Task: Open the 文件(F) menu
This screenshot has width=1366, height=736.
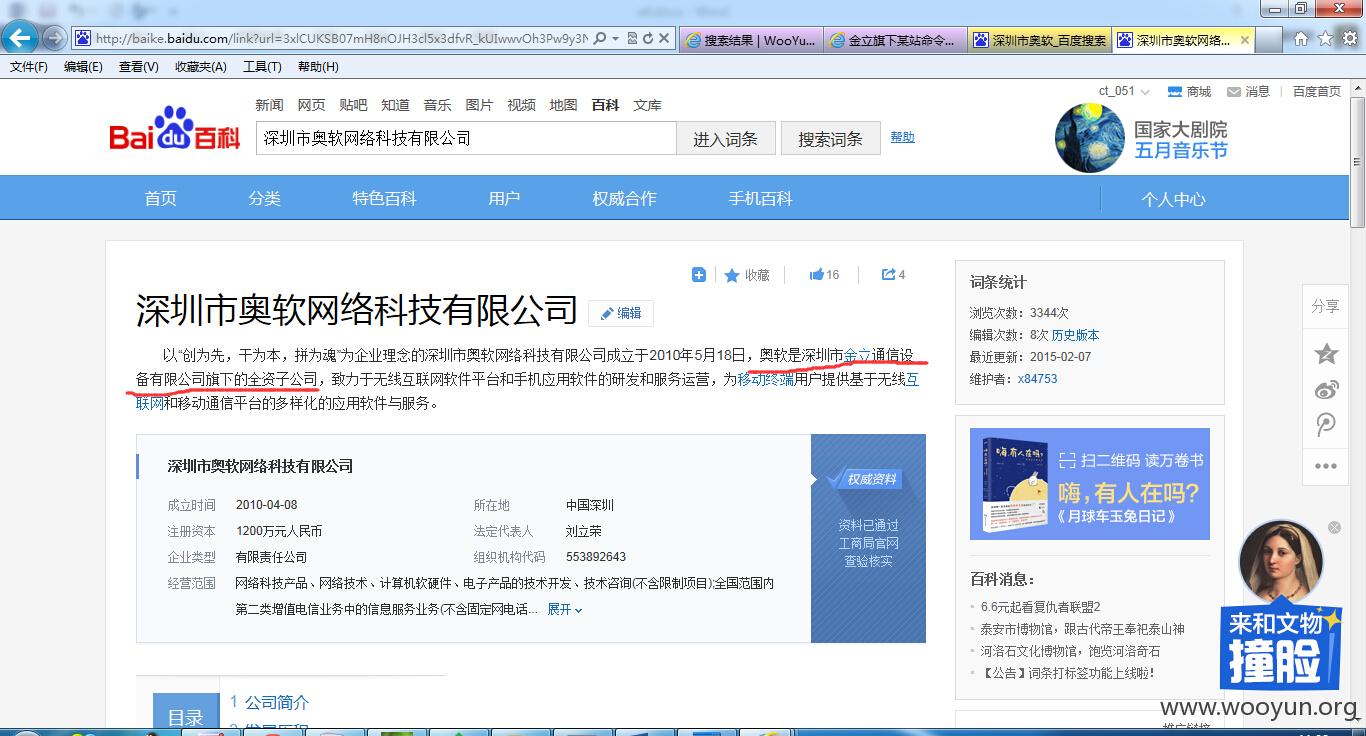Action: [29, 67]
